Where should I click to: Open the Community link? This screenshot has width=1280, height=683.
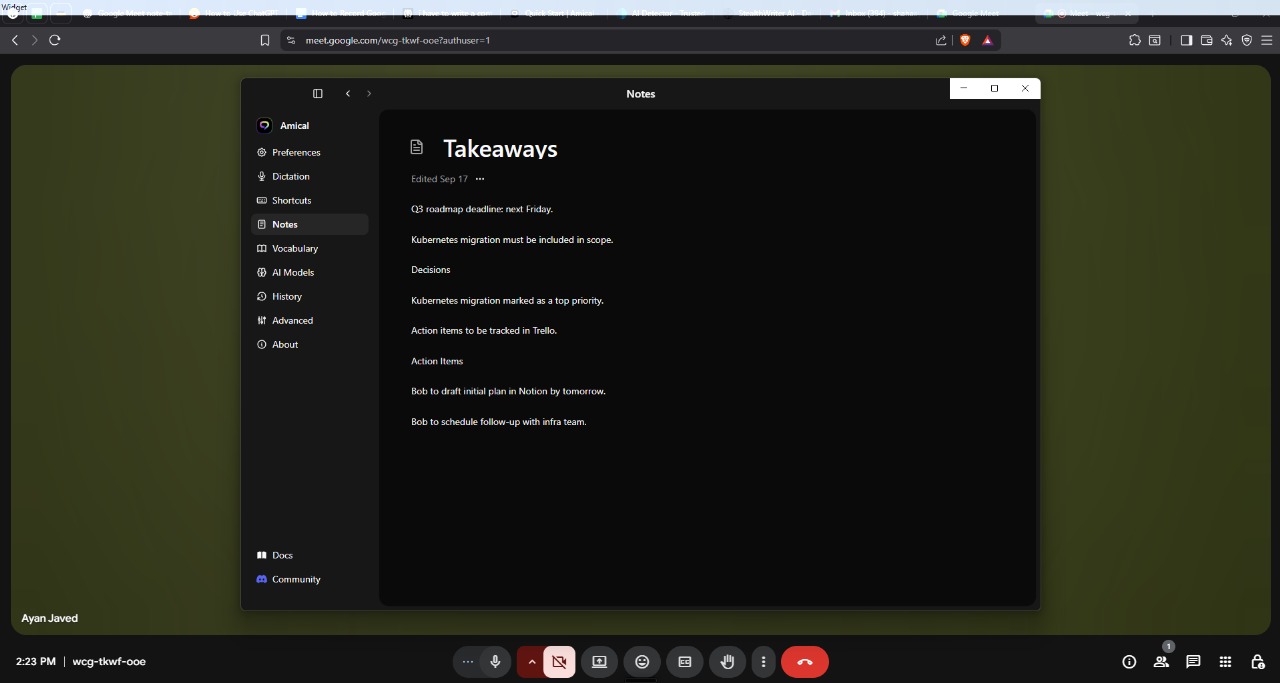(x=295, y=580)
